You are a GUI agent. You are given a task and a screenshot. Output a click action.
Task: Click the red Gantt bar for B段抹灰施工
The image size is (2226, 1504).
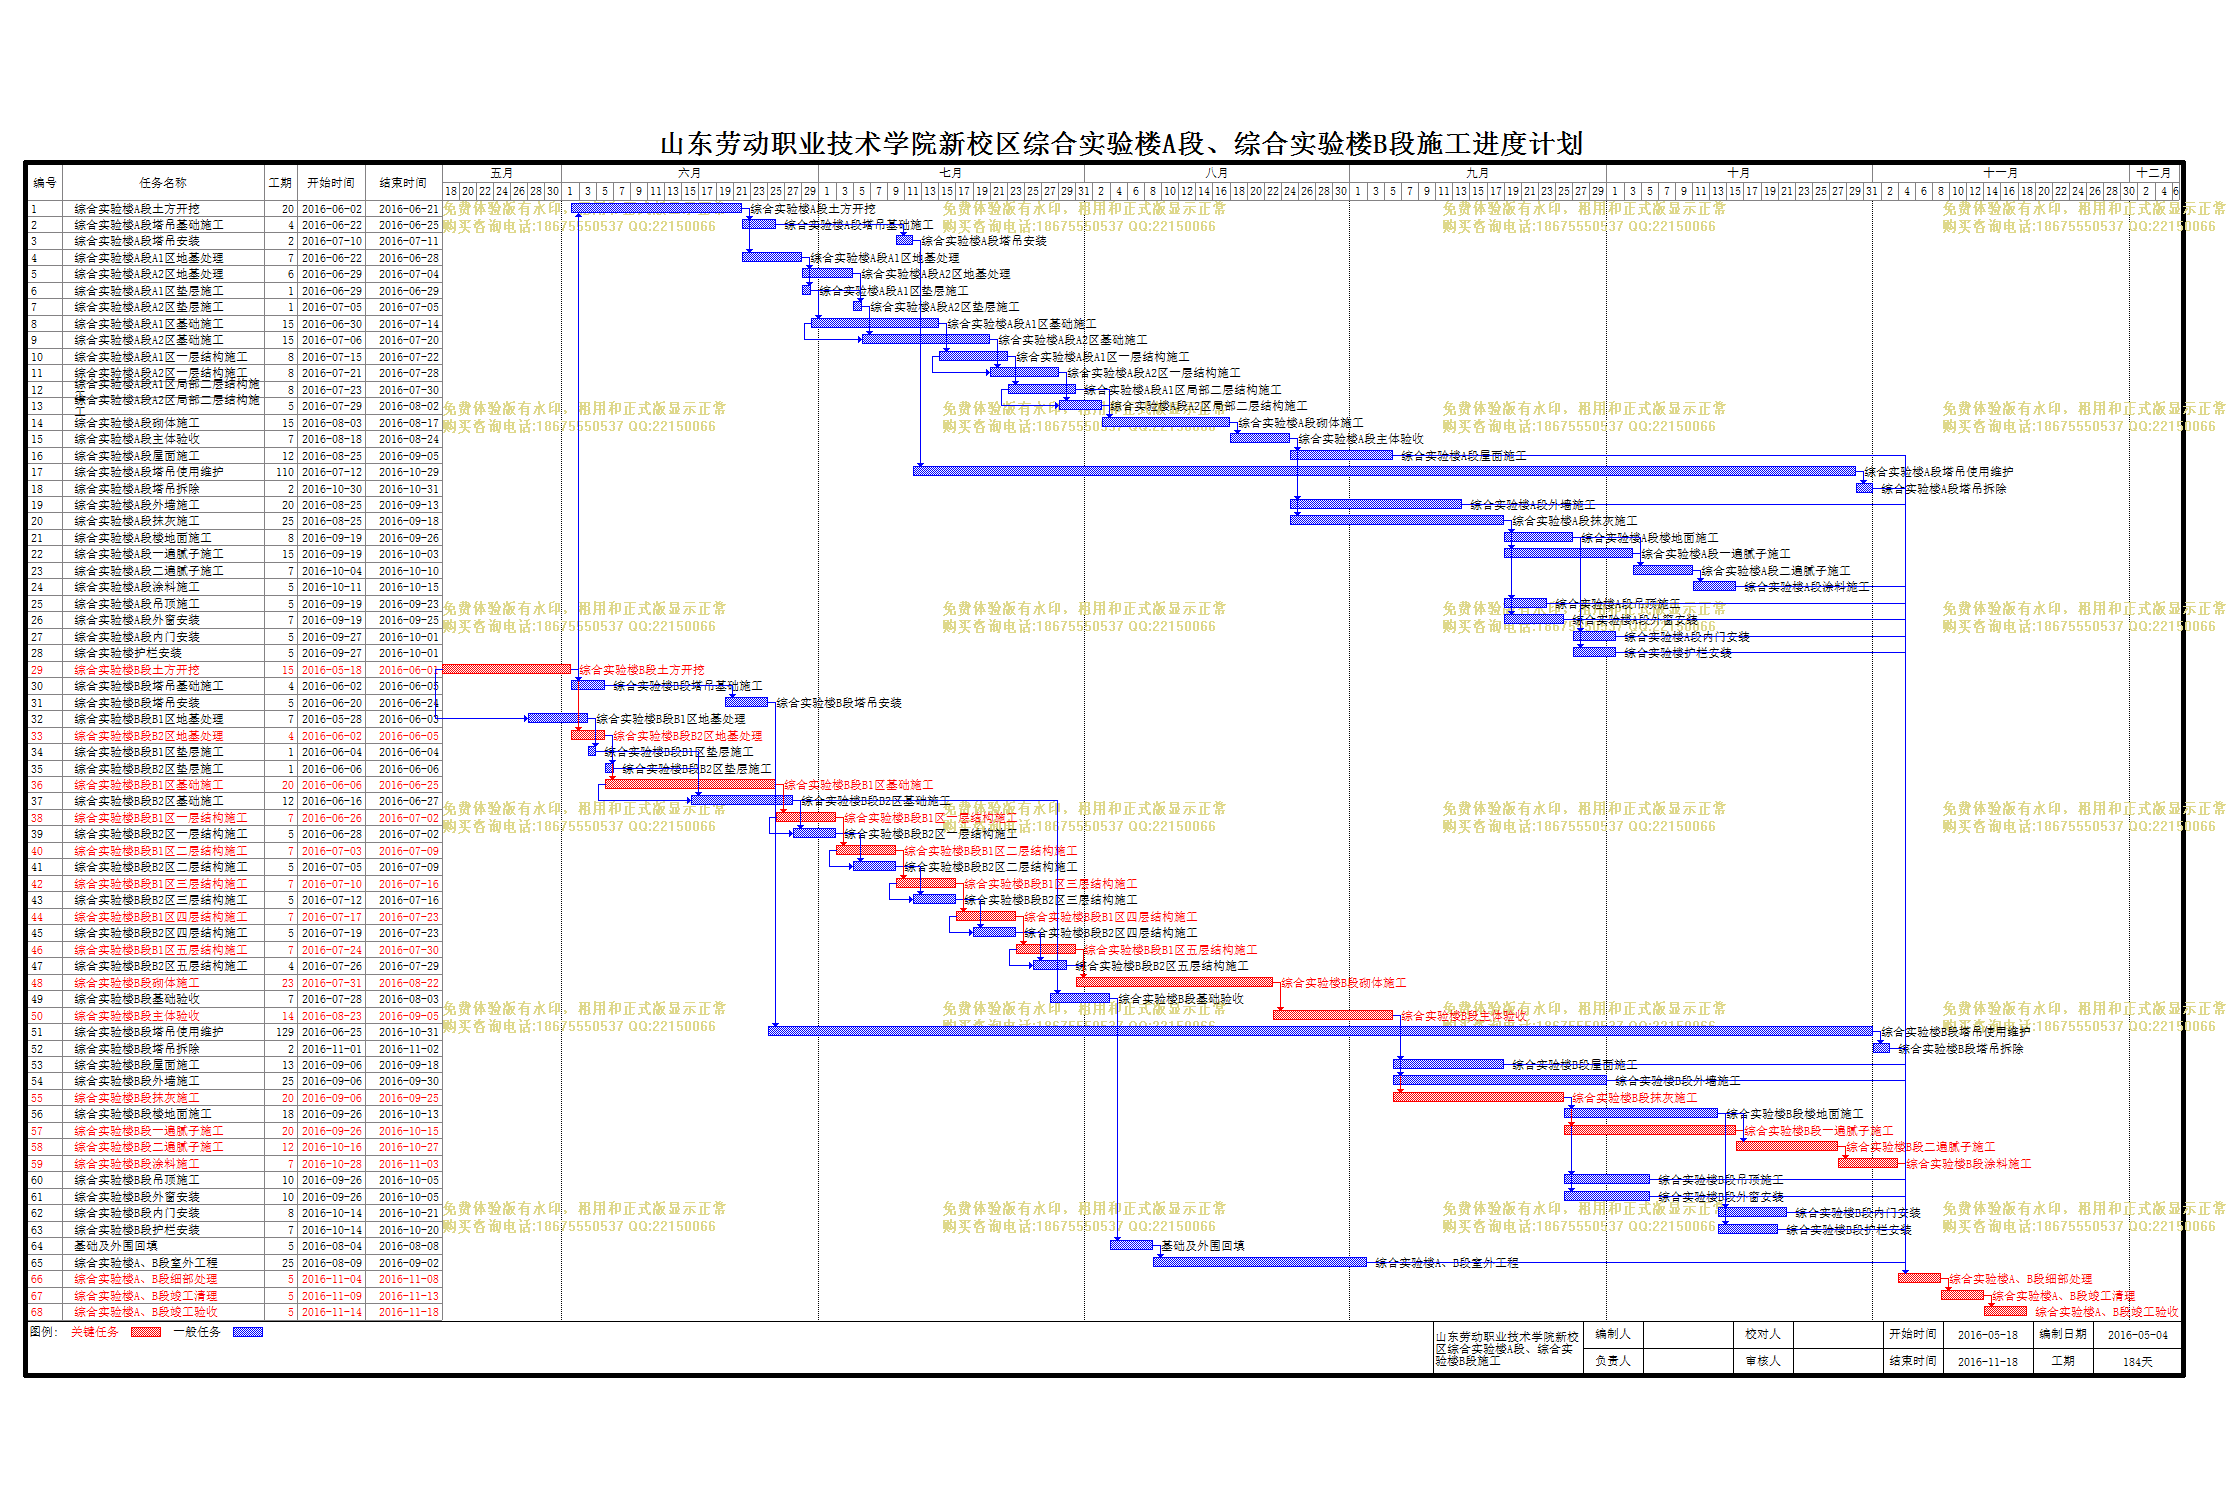click(1478, 1097)
